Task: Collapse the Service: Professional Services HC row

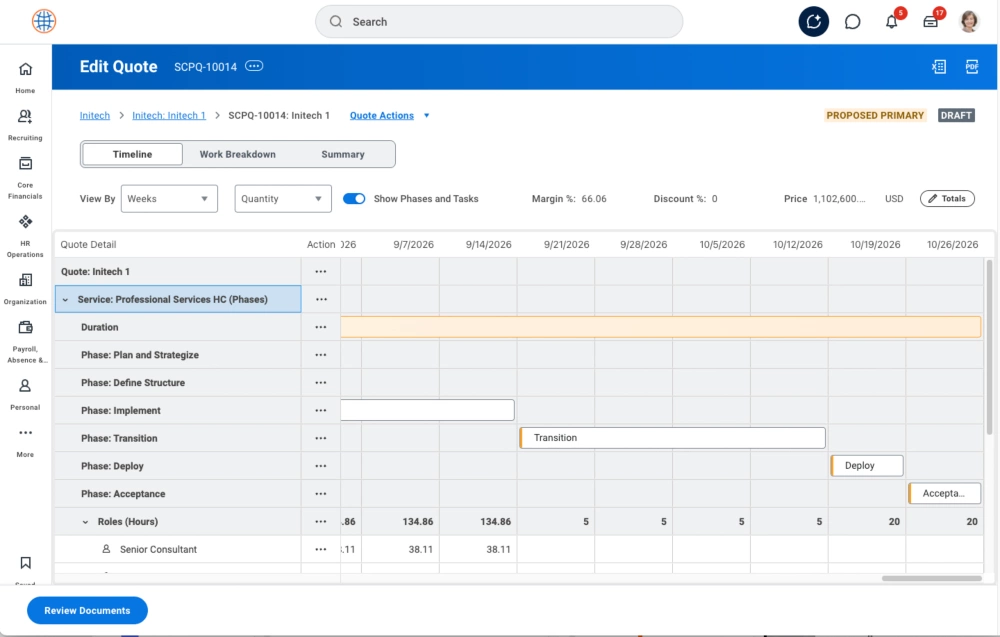Action: (x=65, y=299)
